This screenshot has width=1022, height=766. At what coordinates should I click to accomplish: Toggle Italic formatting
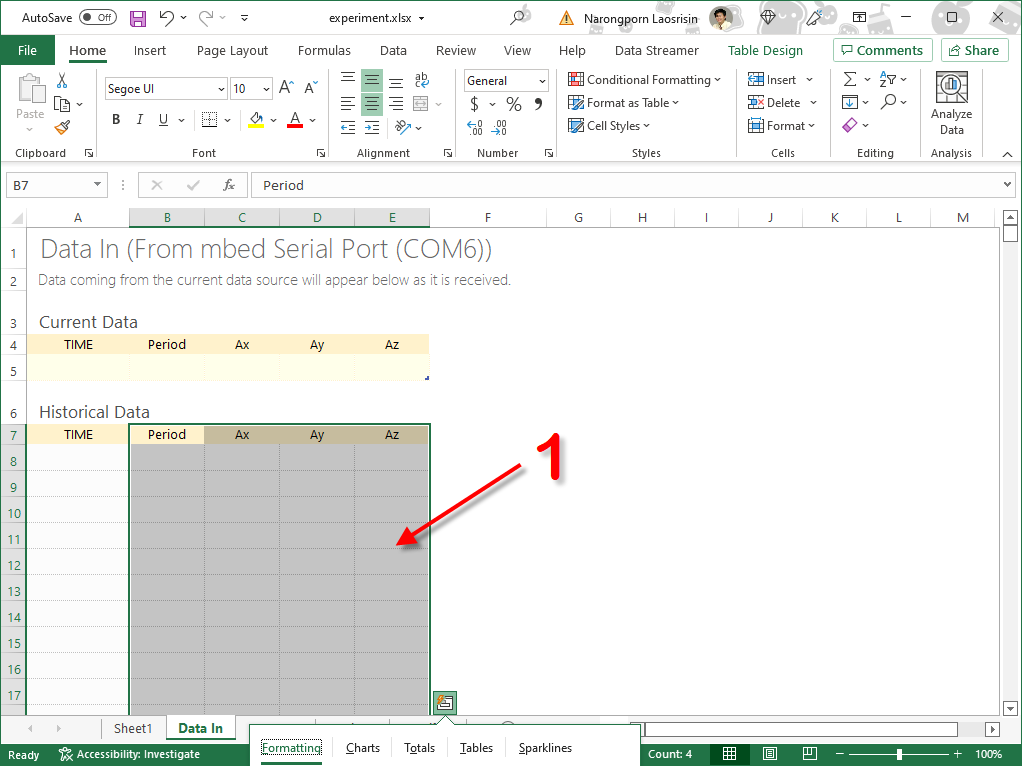coord(139,120)
